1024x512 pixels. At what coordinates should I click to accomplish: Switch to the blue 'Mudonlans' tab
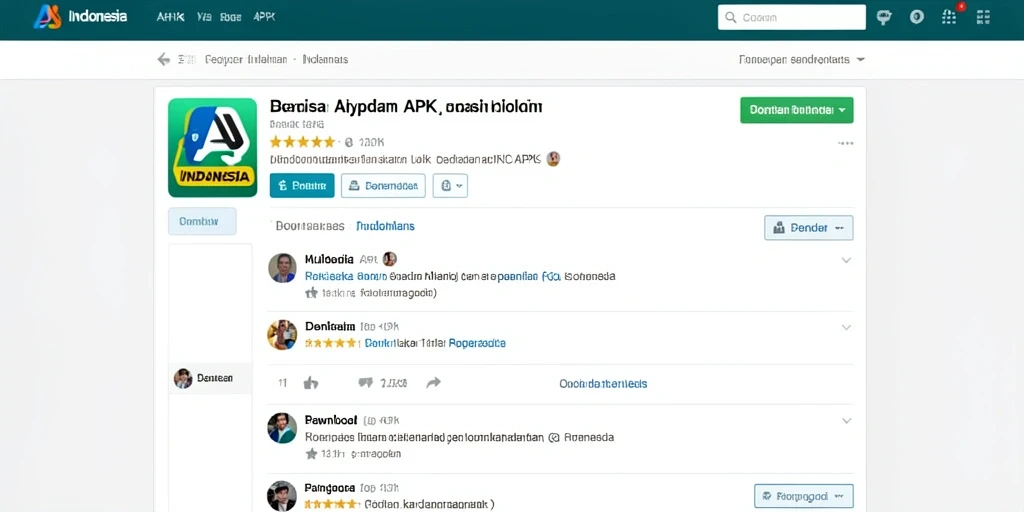[385, 226]
